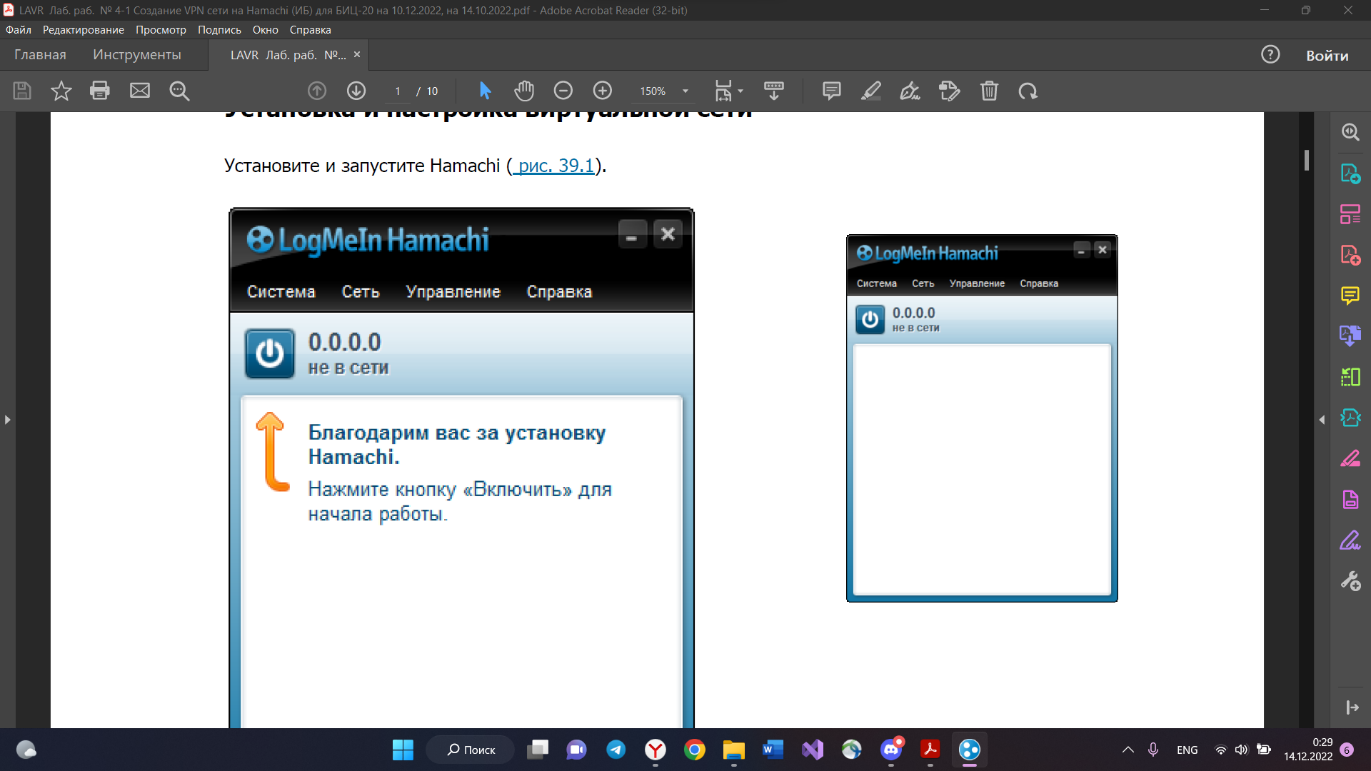Image resolution: width=1371 pixels, height=771 pixels.
Task: Open the Comment tool in right sidebar
Action: click(x=1350, y=295)
